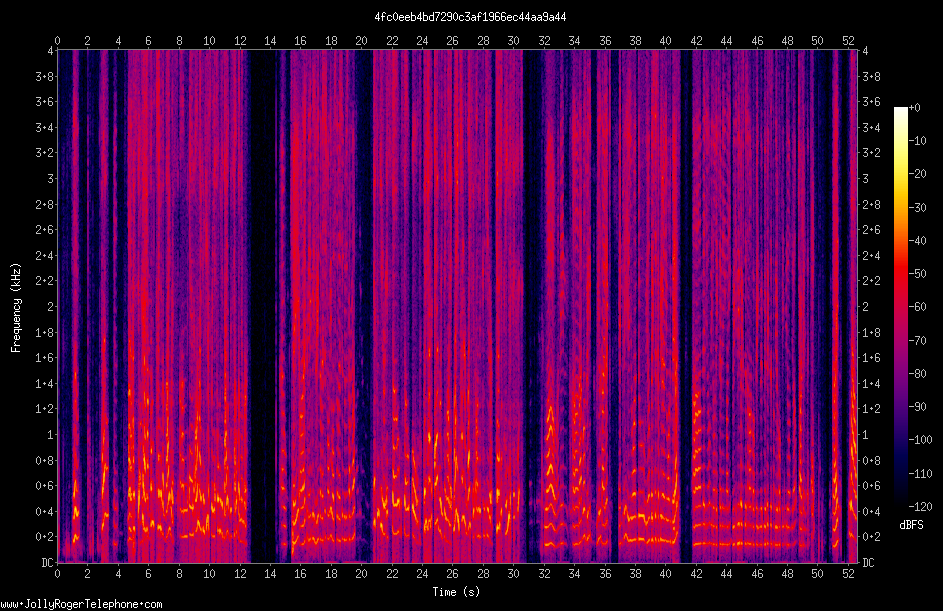Viewport: 943px width, 611px height.
Task: Click the spectrogram title 4fc0eeb4bd7290c3af1966ec44aa9a44
Action: point(470,17)
